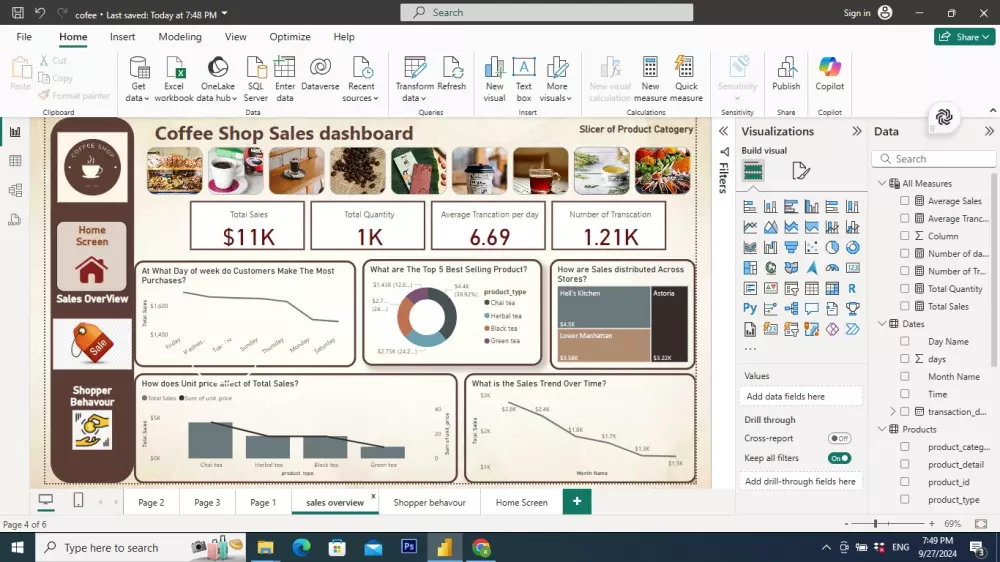Screen dimensions: 1000x562
Task: Turn on the Cross-report toggle
Action: tap(839, 438)
